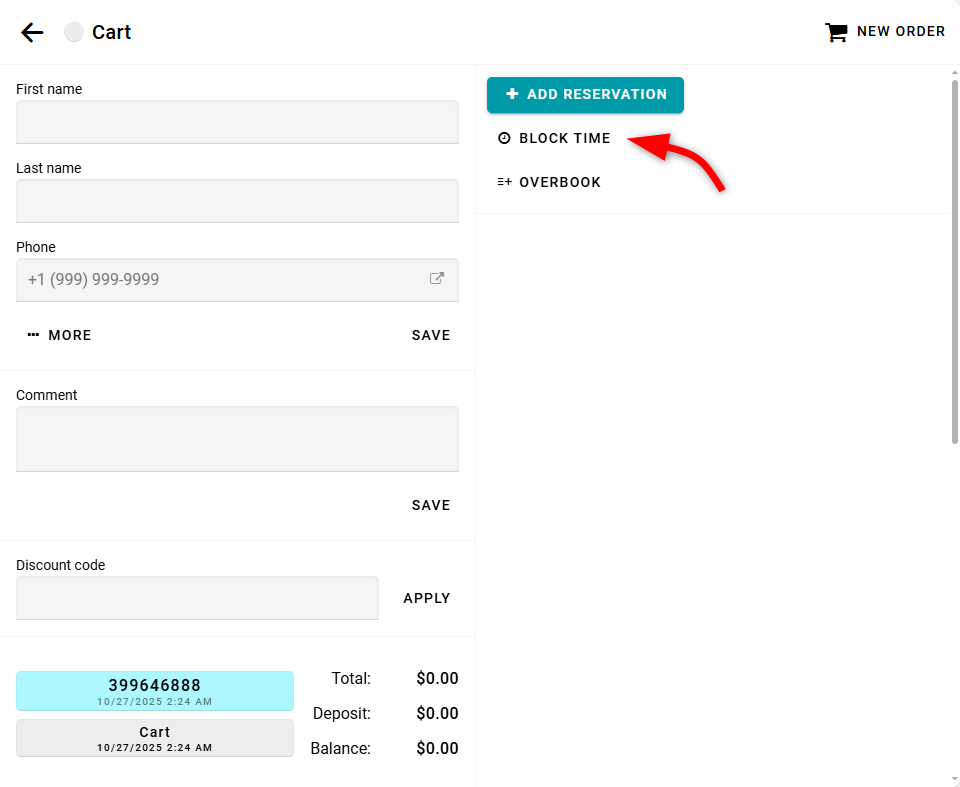Click the gray Cart status circle
The width and height of the screenshot is (960, 787).
pyautogui.click(x=74, y=32)
